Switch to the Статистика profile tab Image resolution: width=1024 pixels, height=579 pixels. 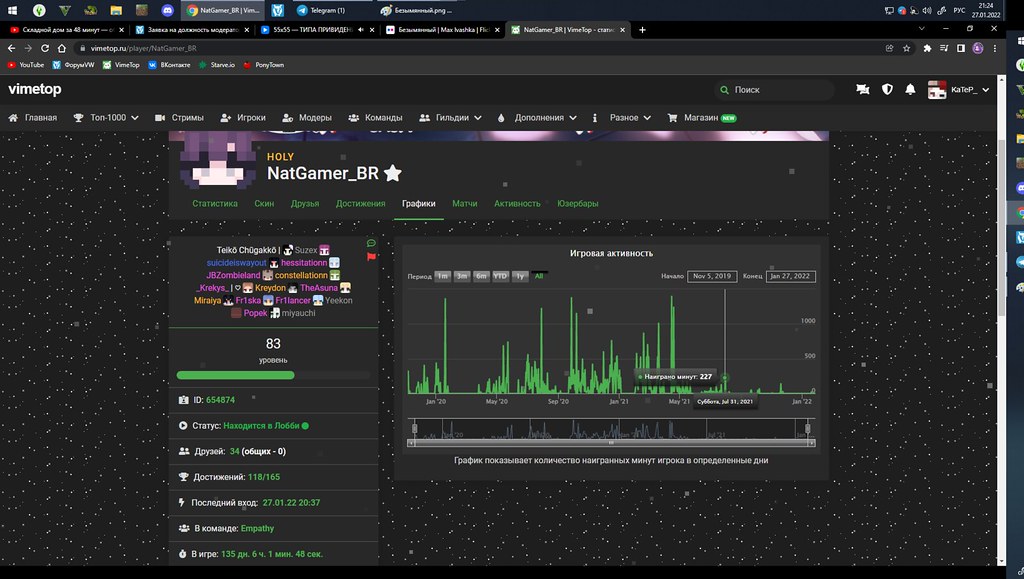pyautogui.click(x=215, y=203)
